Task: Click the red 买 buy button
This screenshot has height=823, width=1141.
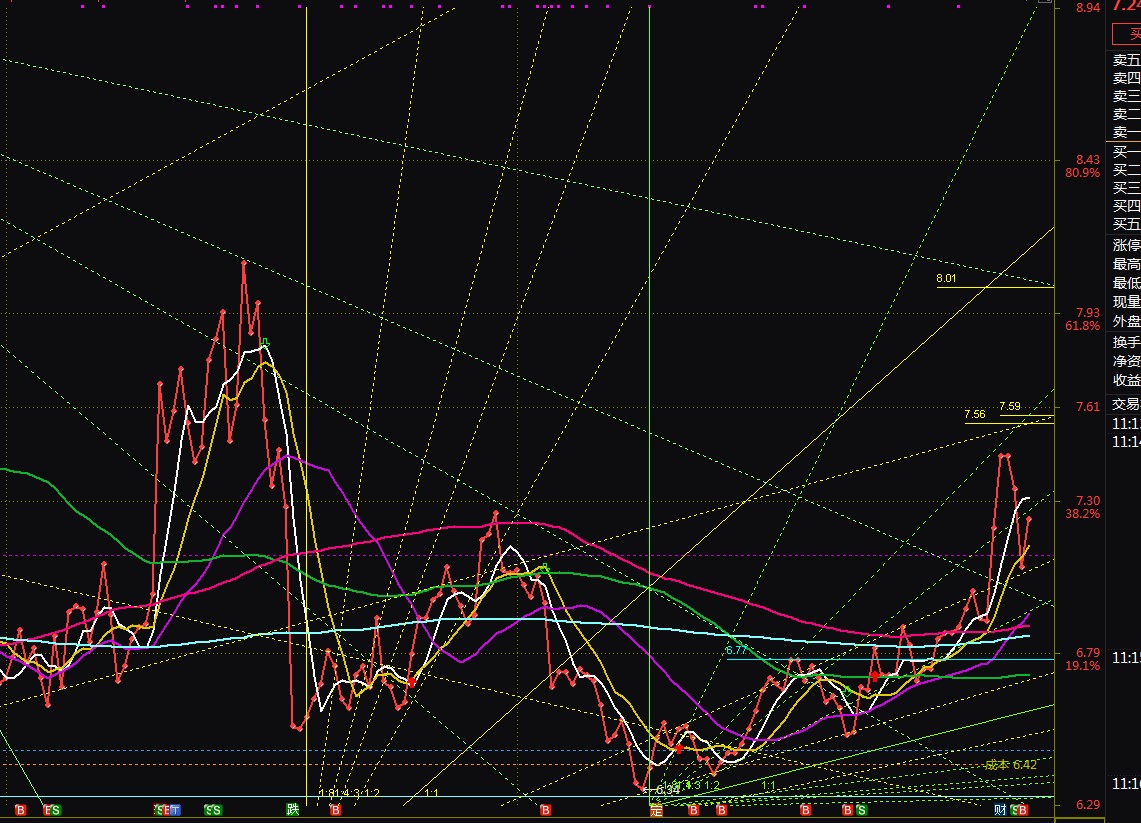Action: point(1127,33)
